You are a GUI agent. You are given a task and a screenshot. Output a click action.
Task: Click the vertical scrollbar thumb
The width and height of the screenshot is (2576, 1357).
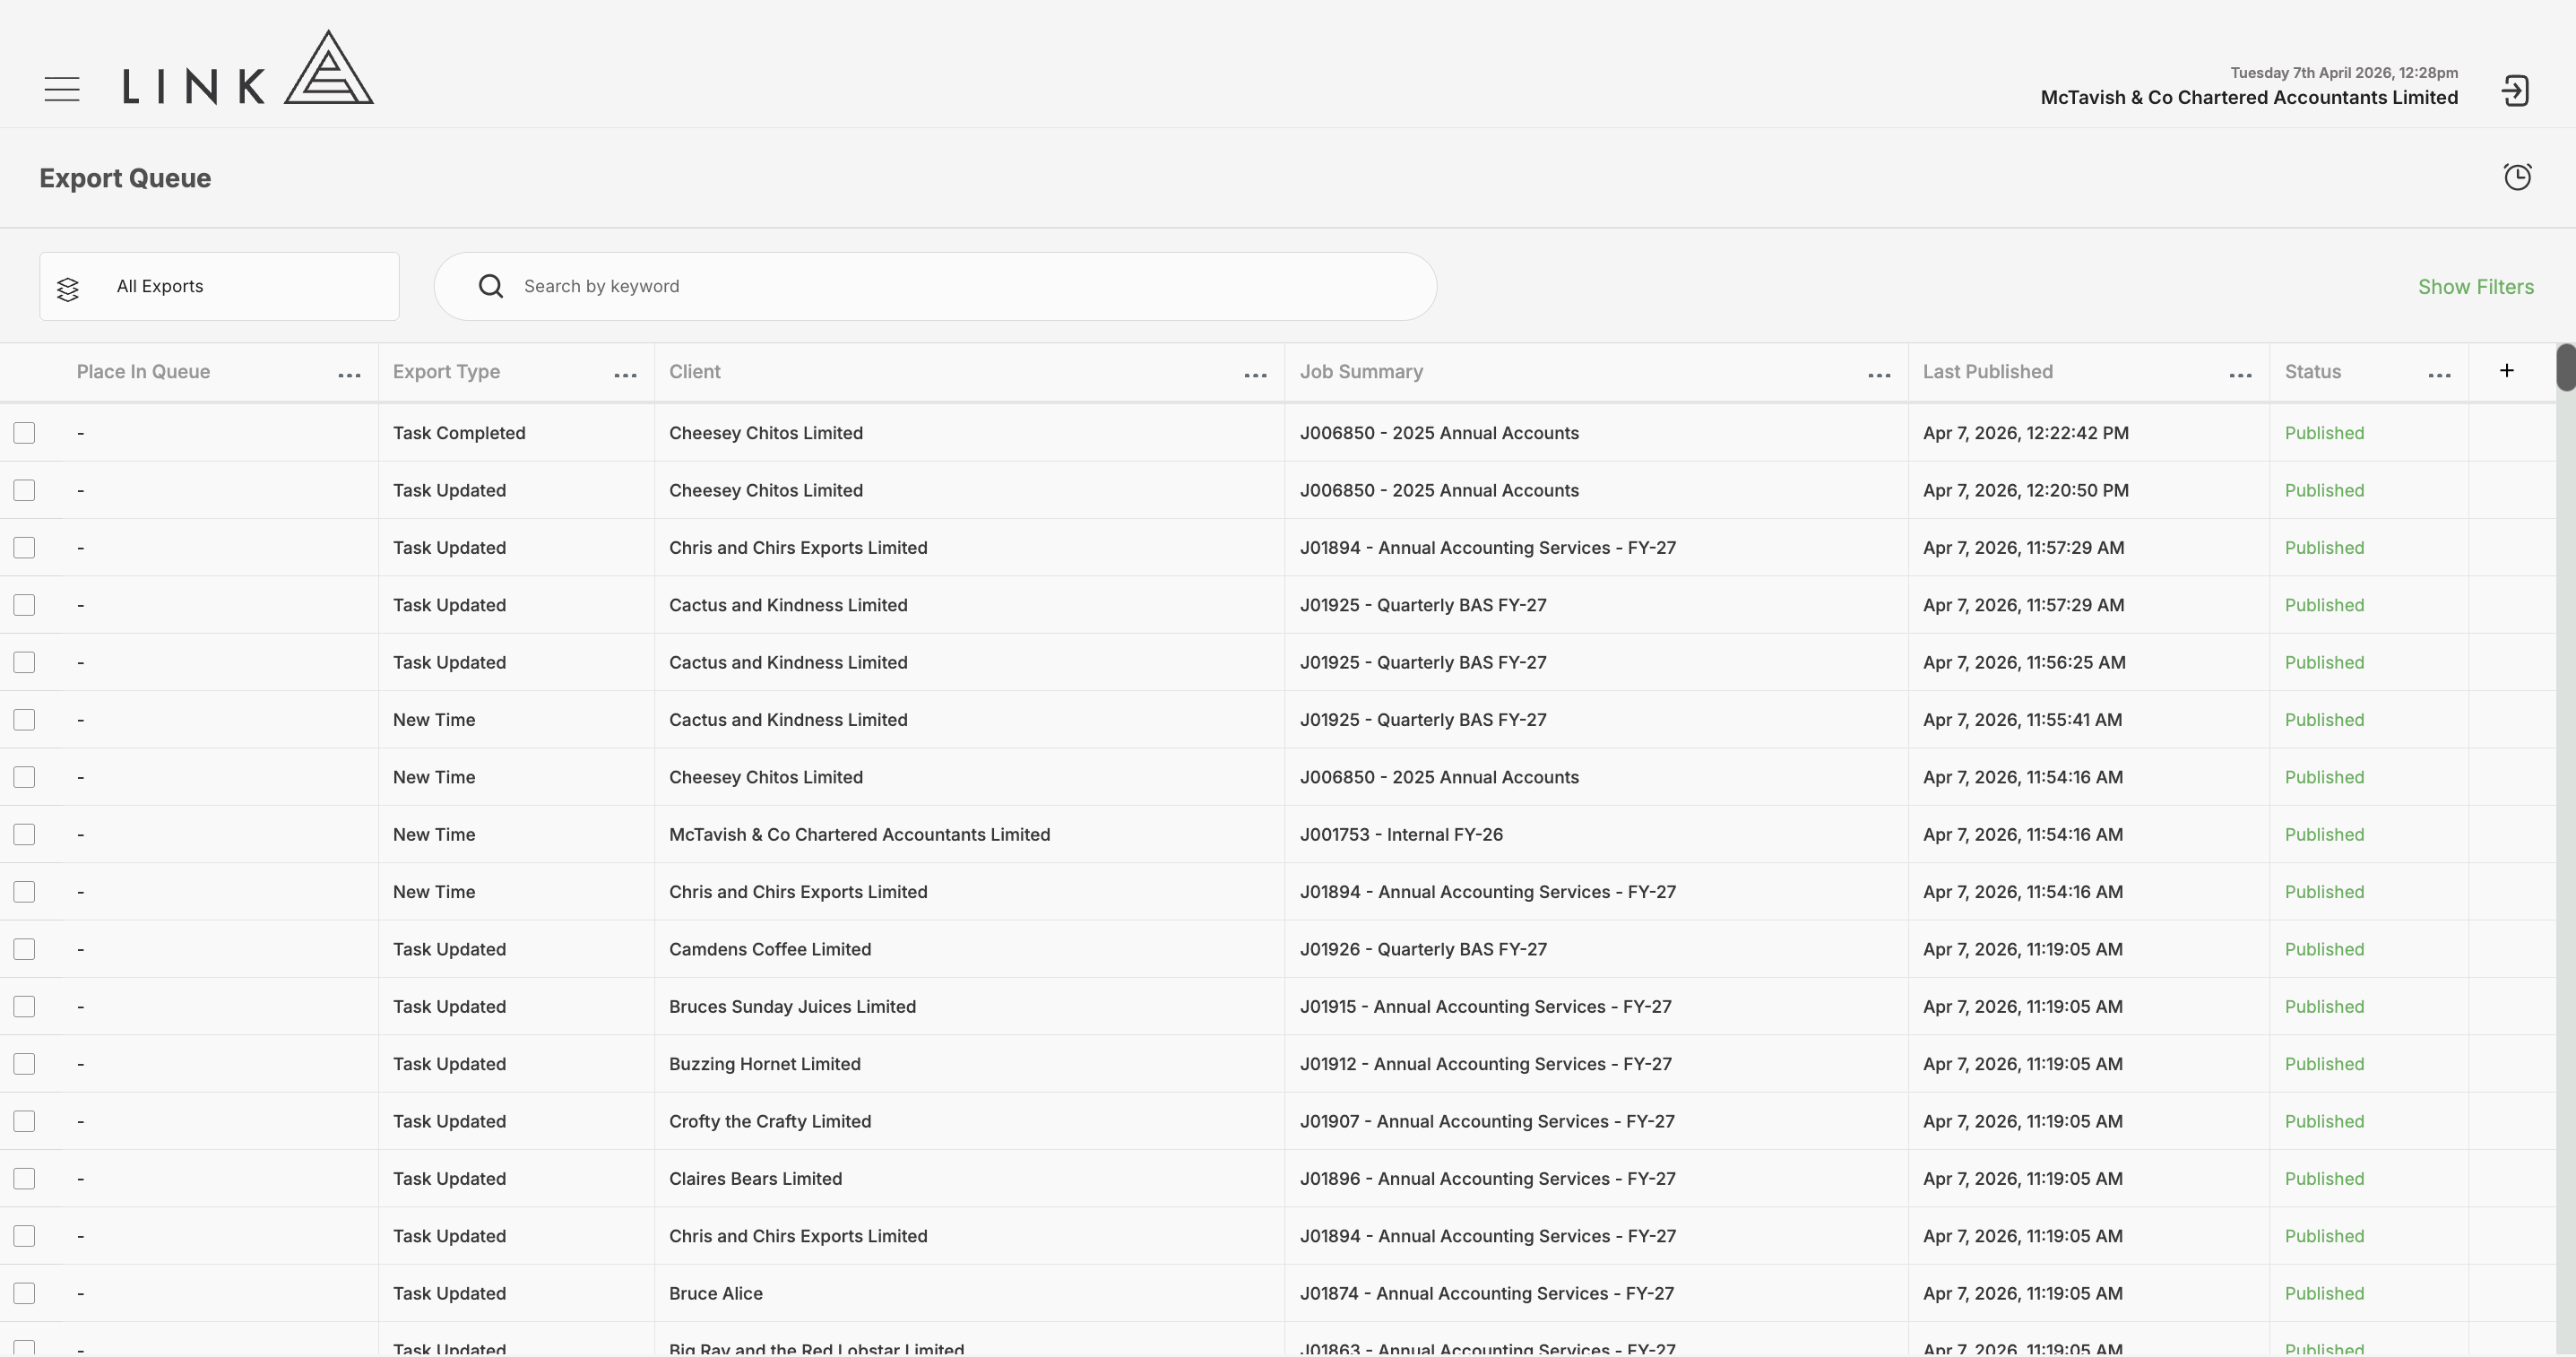pos(2565,367)
